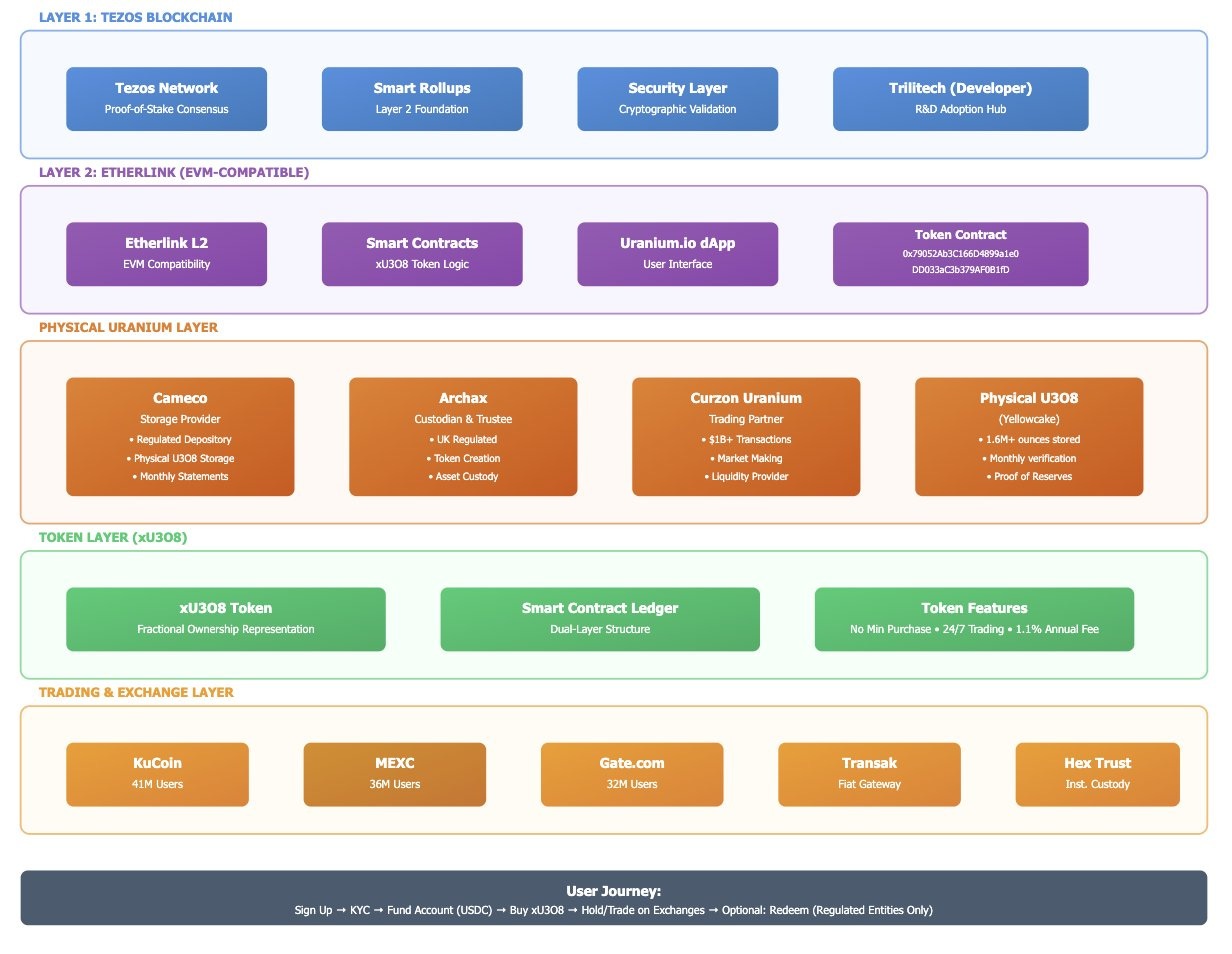Open the Curzon Uranium card
This screenshot has height=954, width=1232.
point(746,436)
